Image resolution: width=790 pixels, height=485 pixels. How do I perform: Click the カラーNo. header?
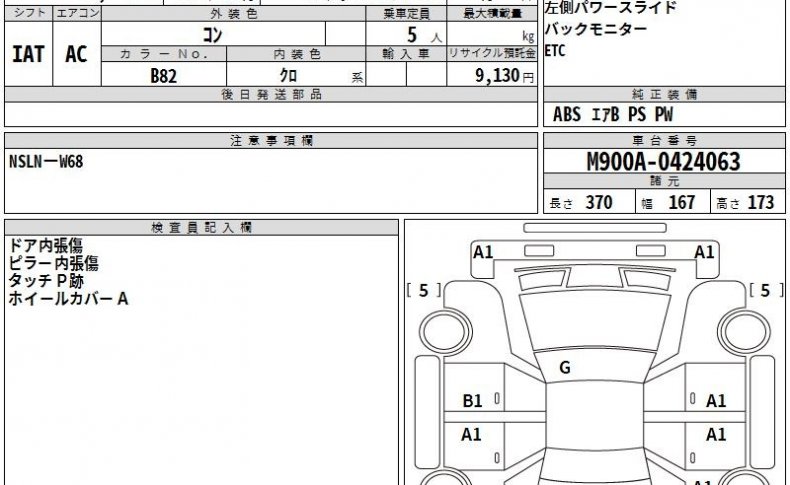(164, 54)
